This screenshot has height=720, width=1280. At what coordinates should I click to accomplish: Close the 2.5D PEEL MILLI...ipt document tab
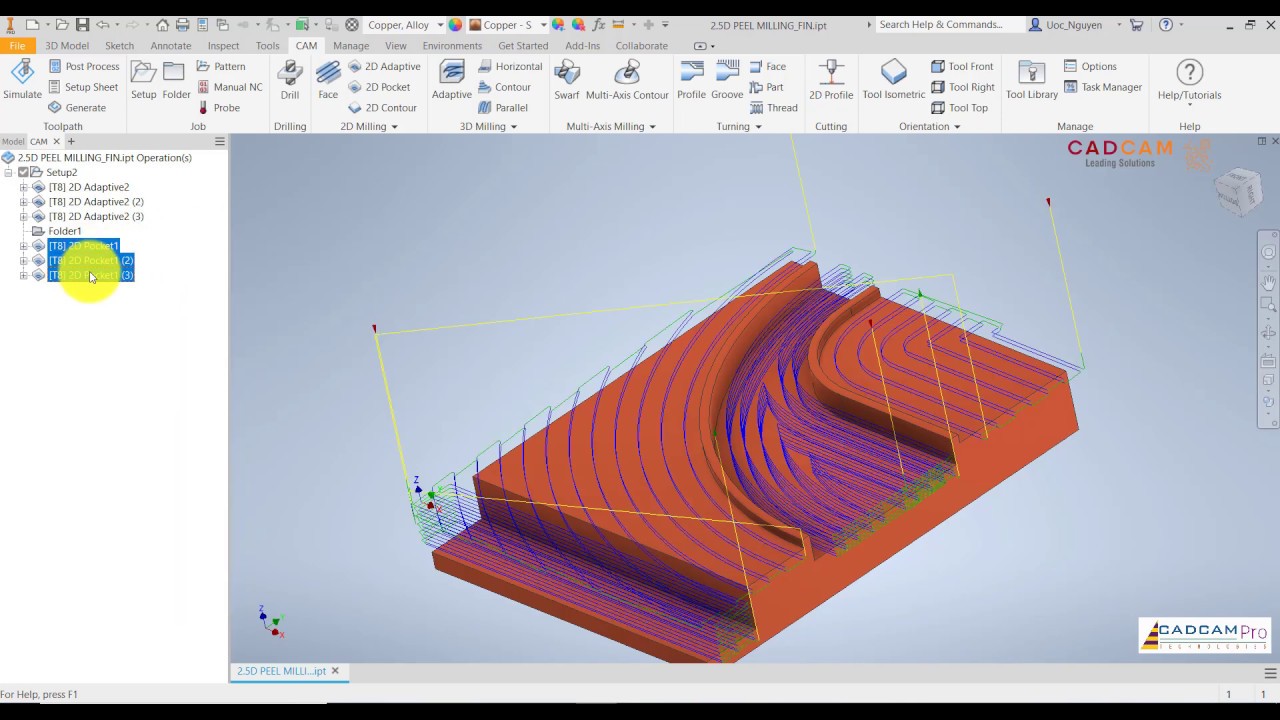[335, 671]
